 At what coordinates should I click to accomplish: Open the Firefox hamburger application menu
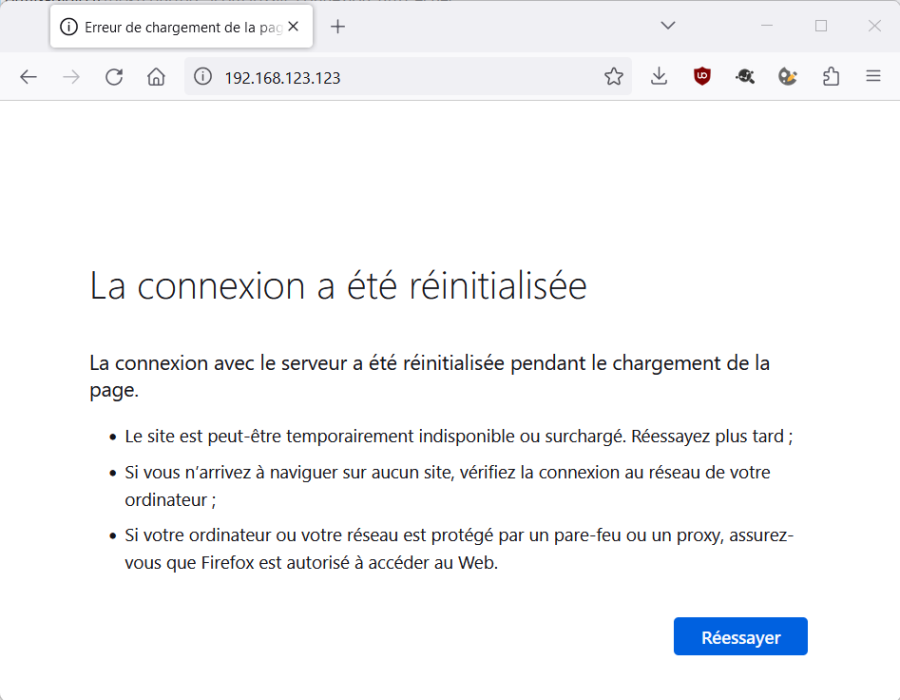[x=873, y=77]
